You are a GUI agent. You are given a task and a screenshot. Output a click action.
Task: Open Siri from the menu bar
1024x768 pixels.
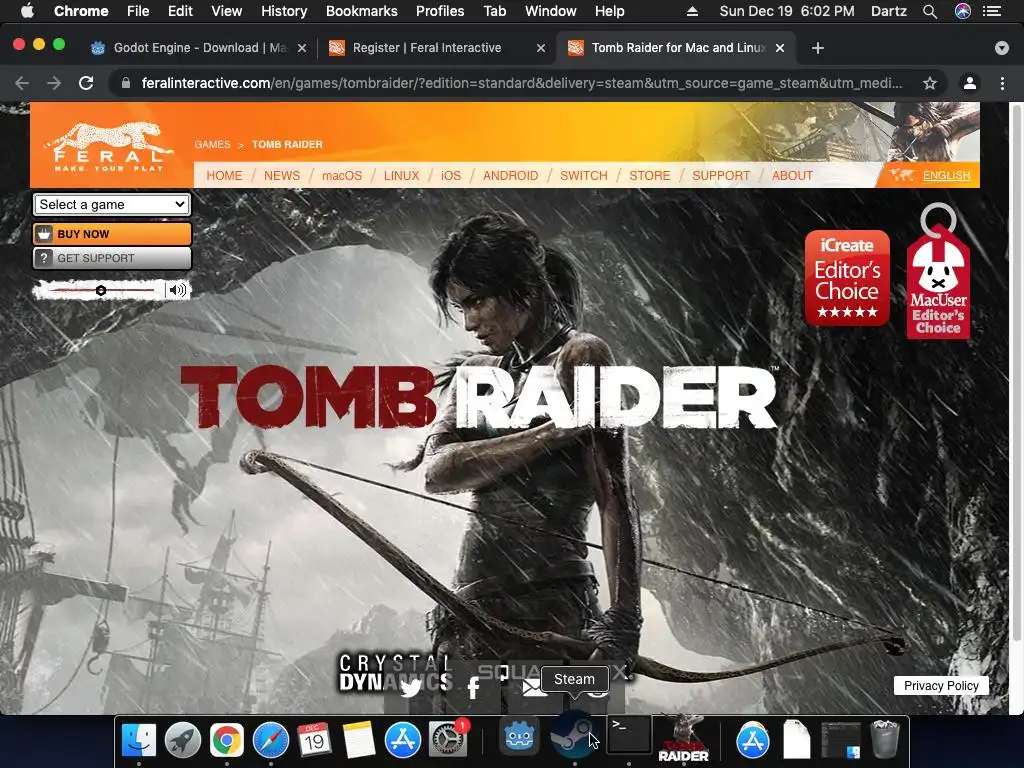pos(963,11)
